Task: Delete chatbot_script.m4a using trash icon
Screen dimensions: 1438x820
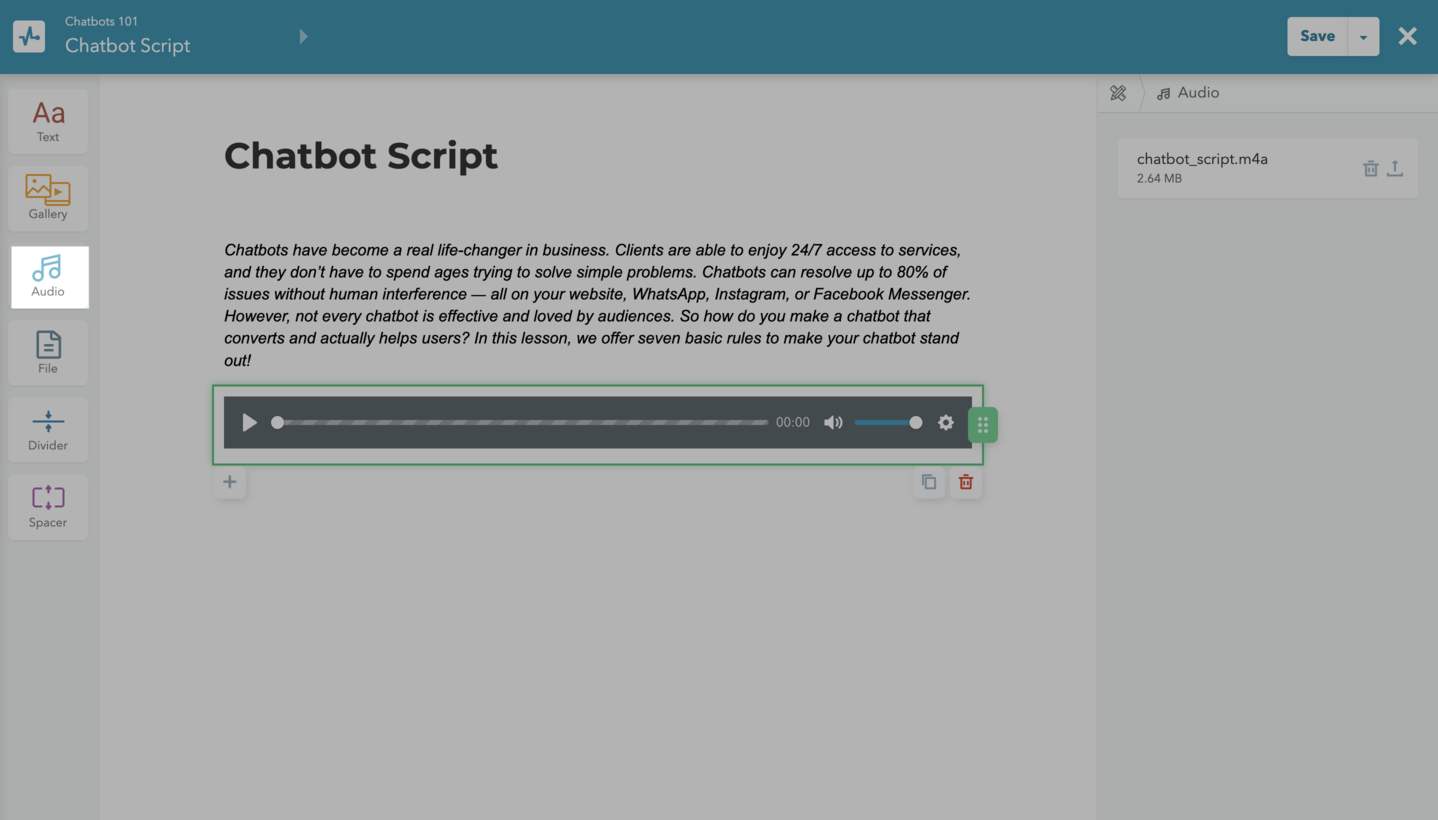Action: (1370, 169)
